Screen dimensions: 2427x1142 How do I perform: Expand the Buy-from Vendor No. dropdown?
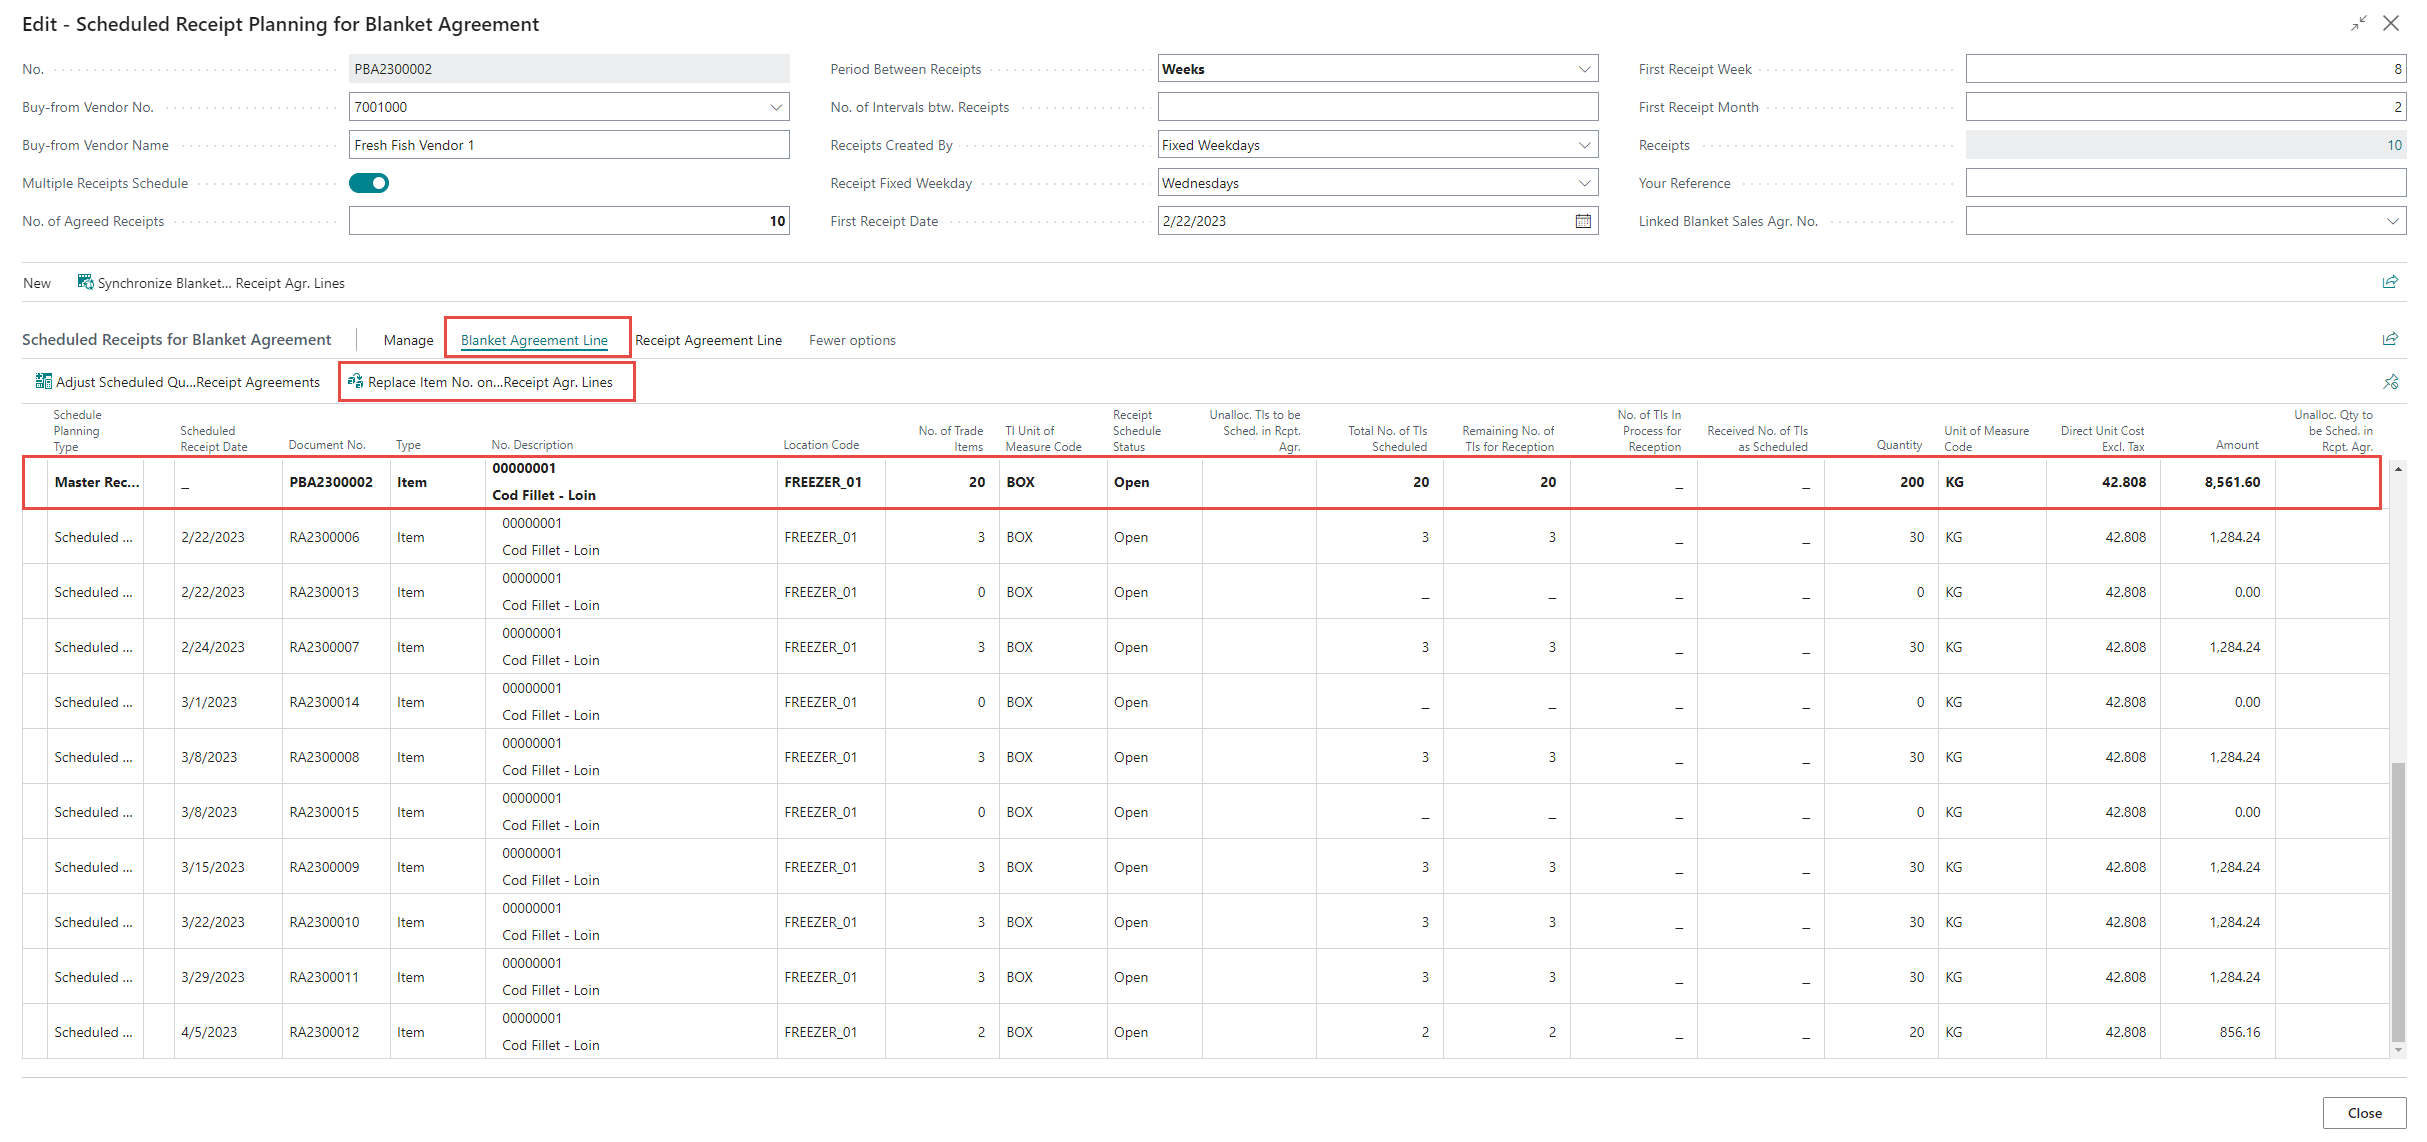point(776,107)
